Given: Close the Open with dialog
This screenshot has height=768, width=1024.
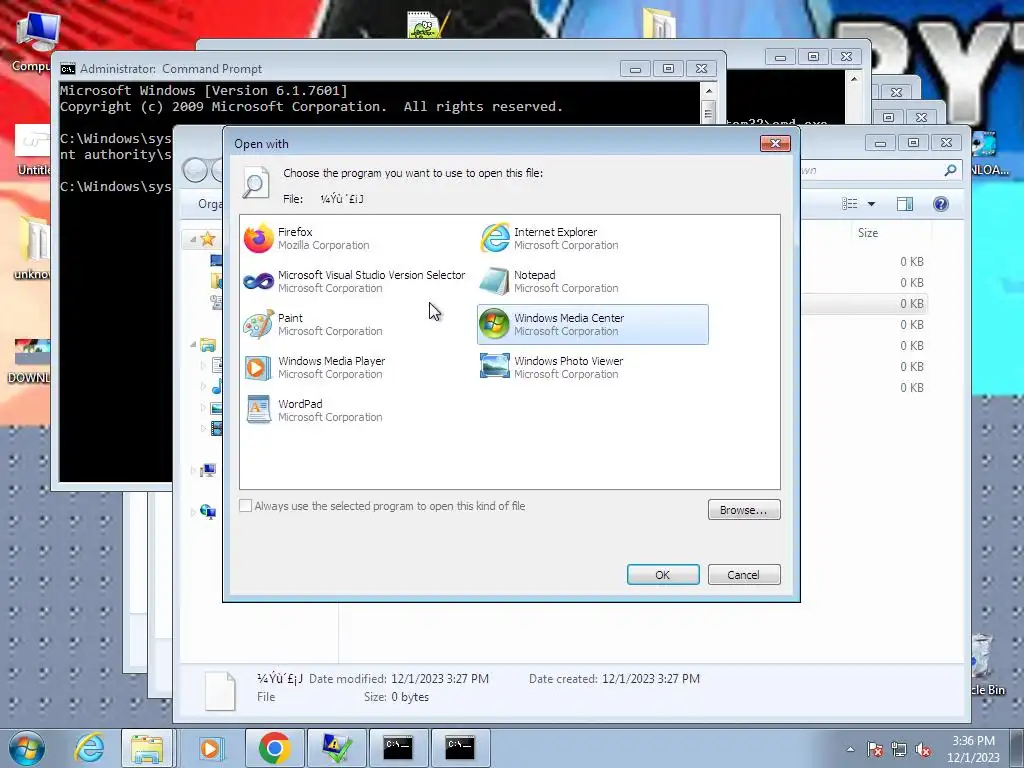Looking at the screenshot, I should 775,144.
